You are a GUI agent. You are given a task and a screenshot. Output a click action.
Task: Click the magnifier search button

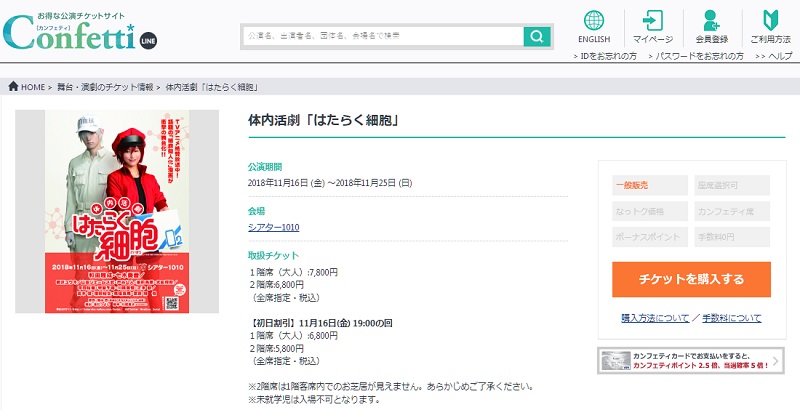click(x=537, y=36)
